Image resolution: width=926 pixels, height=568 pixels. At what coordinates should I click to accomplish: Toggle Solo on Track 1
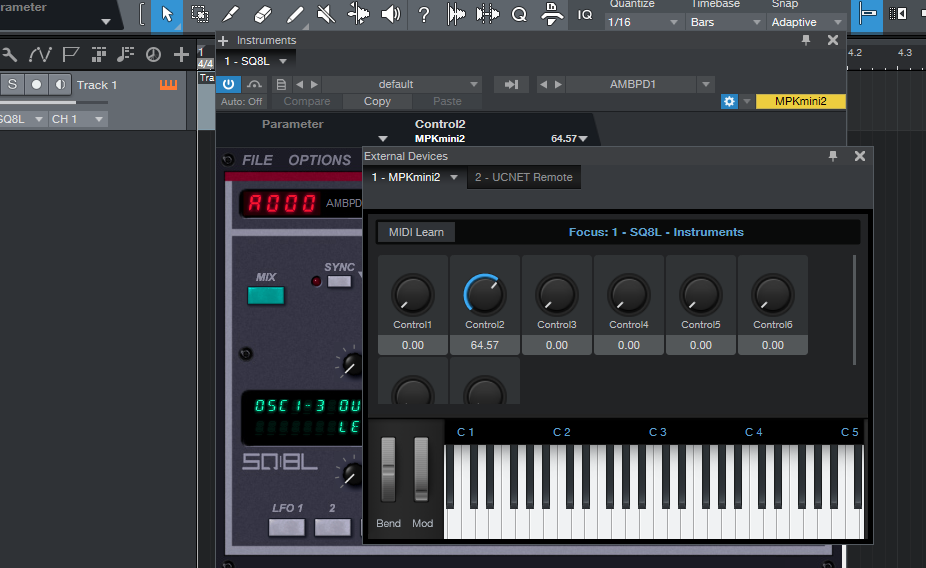click(13, 85)
